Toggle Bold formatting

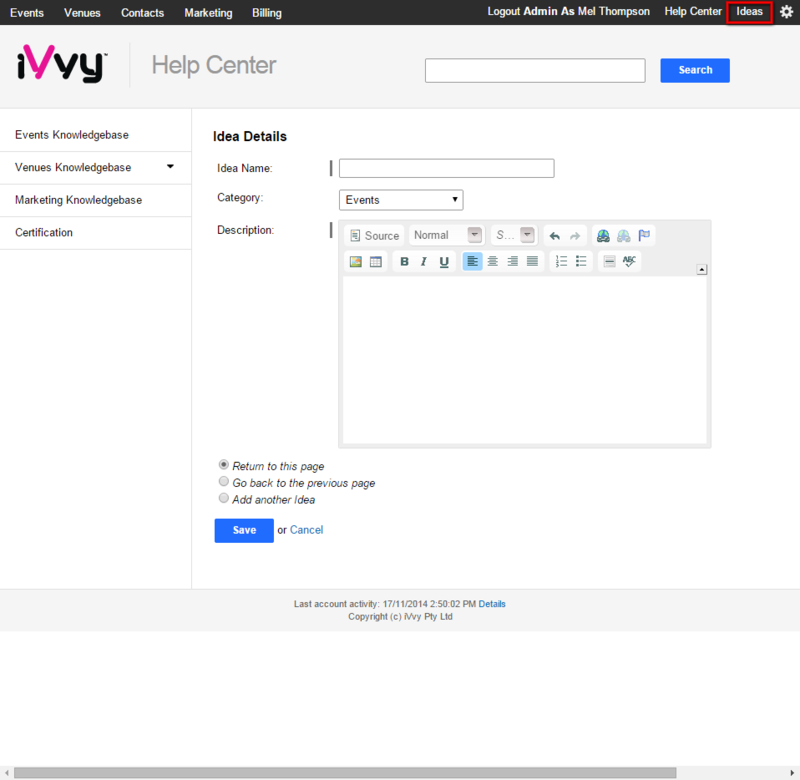coord(404,262)
